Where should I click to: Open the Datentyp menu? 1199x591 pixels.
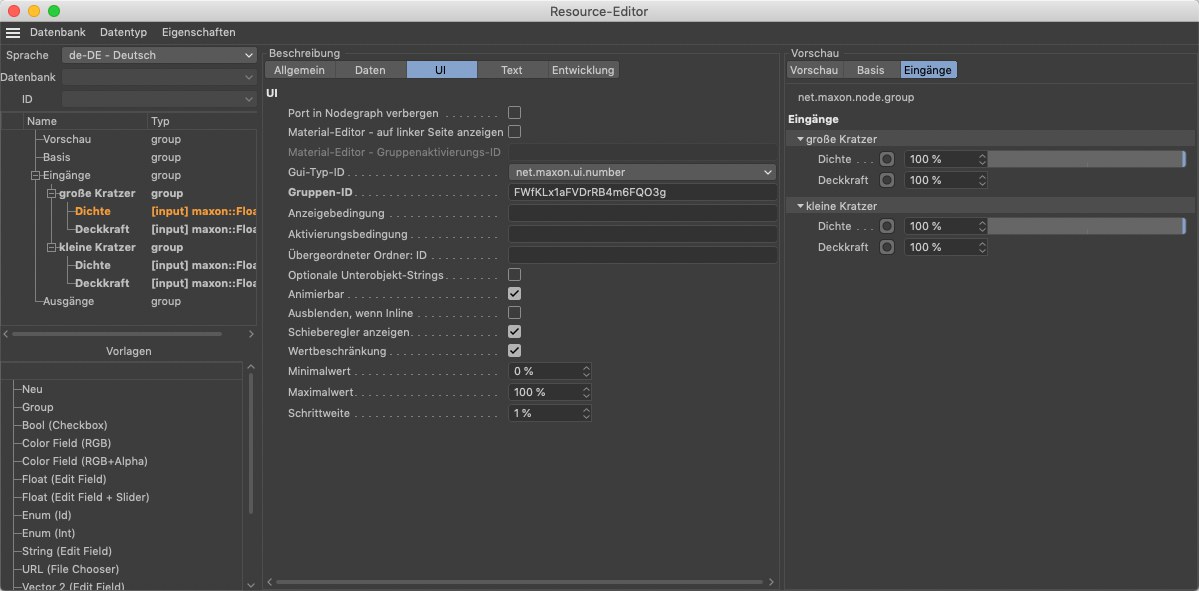tap(123, 33)
